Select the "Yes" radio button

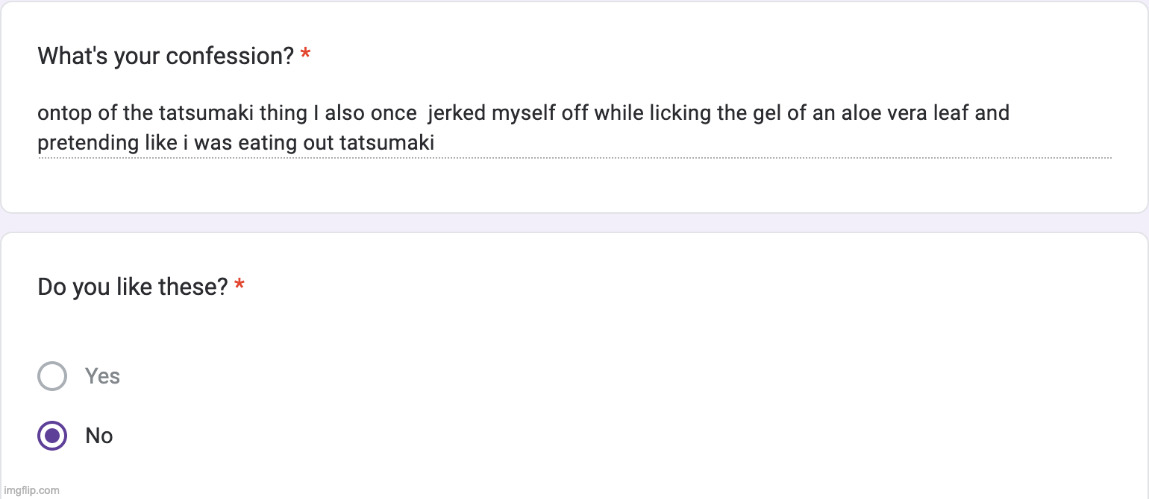tap(52, 376)
